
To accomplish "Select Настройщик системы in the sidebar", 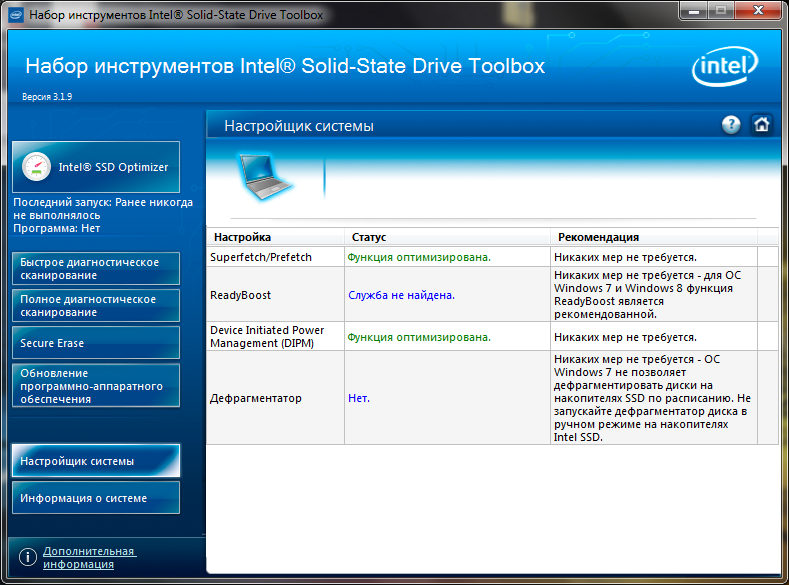I will 96,461.
